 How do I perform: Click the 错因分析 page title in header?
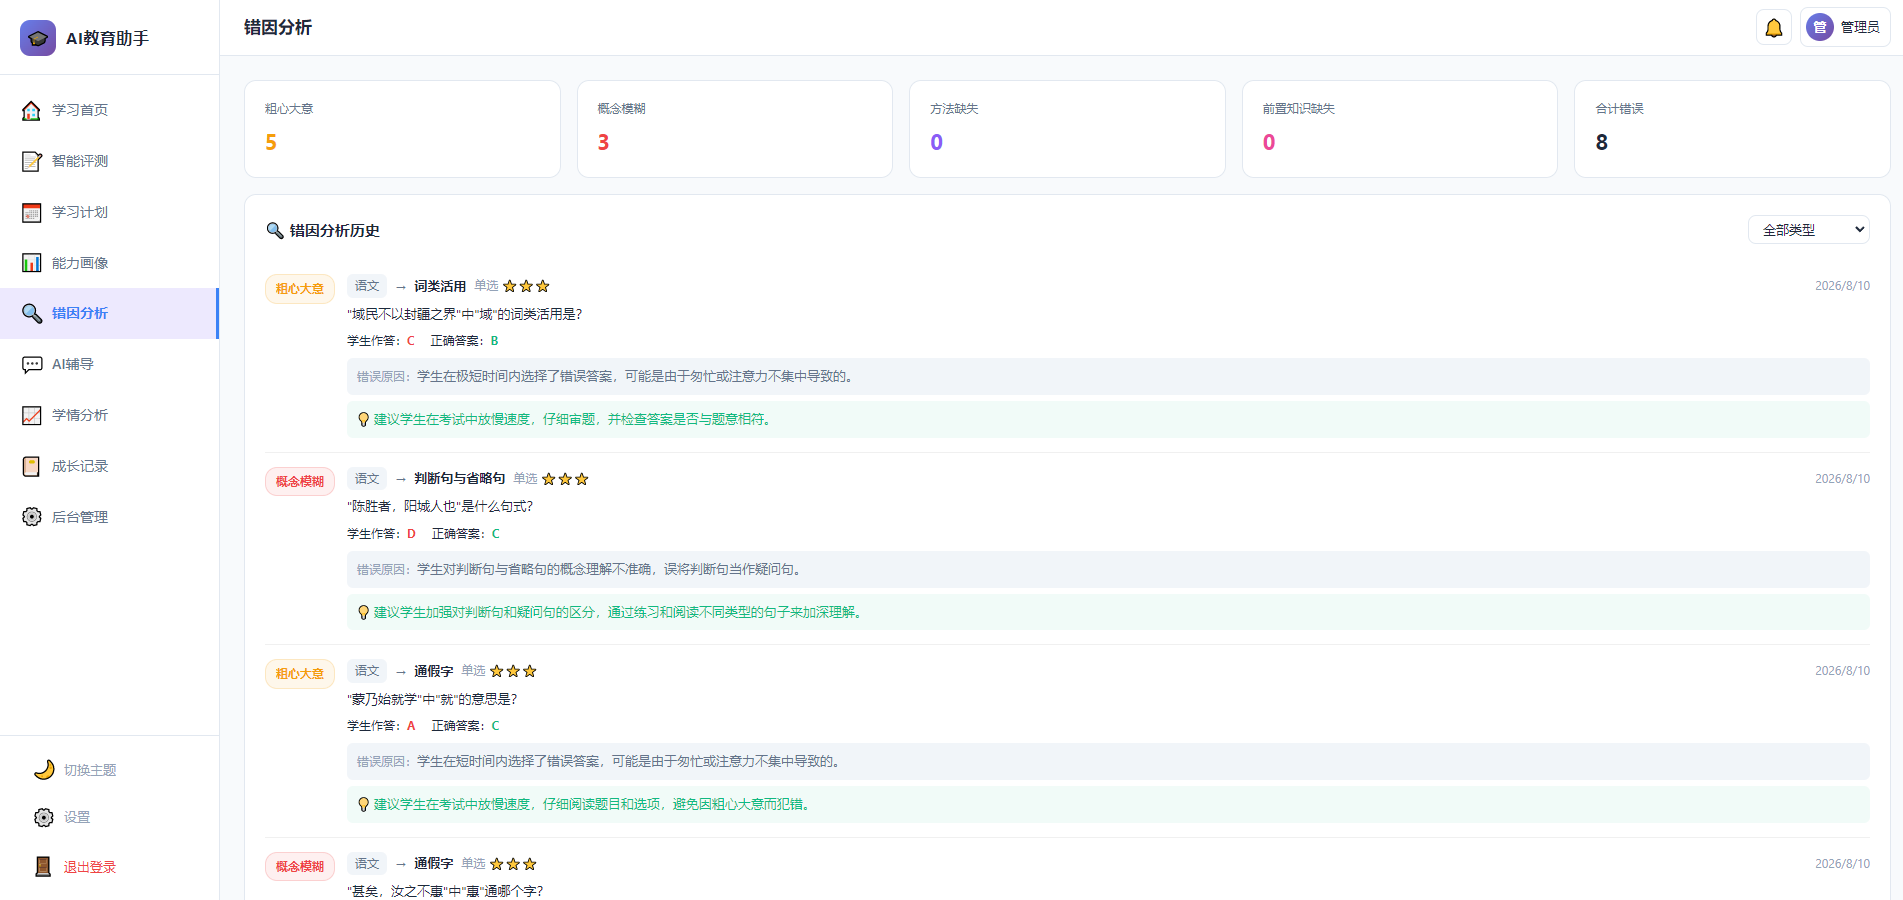tap(278, 28)
